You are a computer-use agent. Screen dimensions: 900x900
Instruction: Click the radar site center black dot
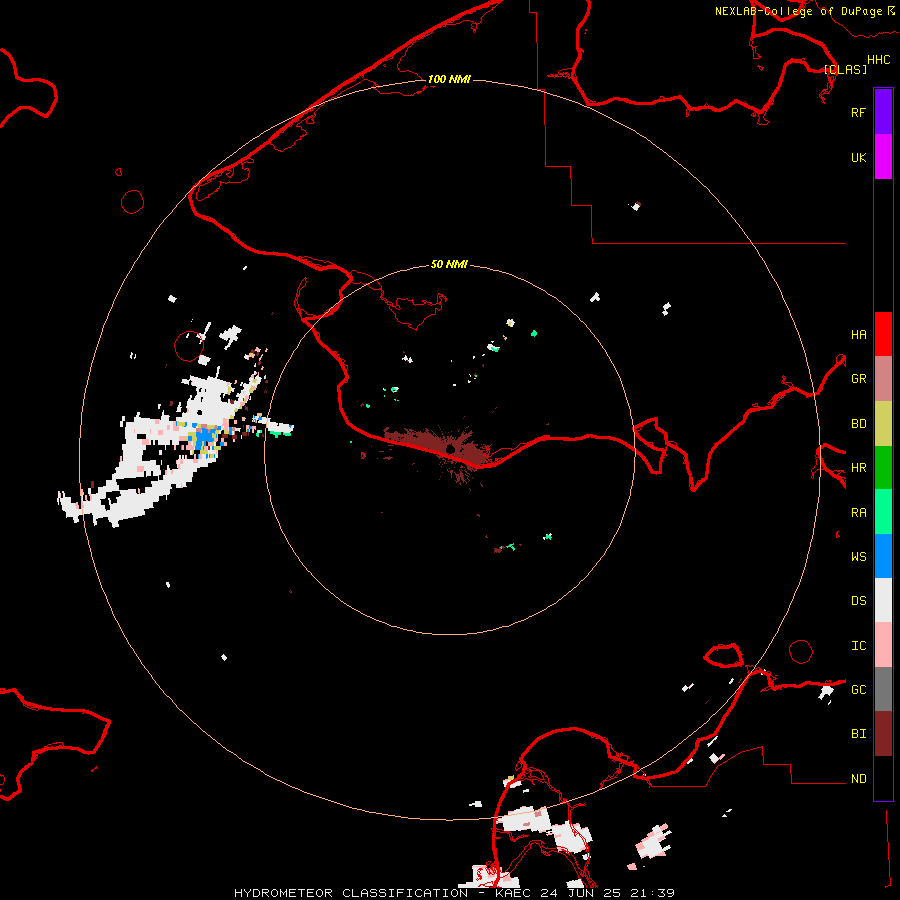point(451,448)
